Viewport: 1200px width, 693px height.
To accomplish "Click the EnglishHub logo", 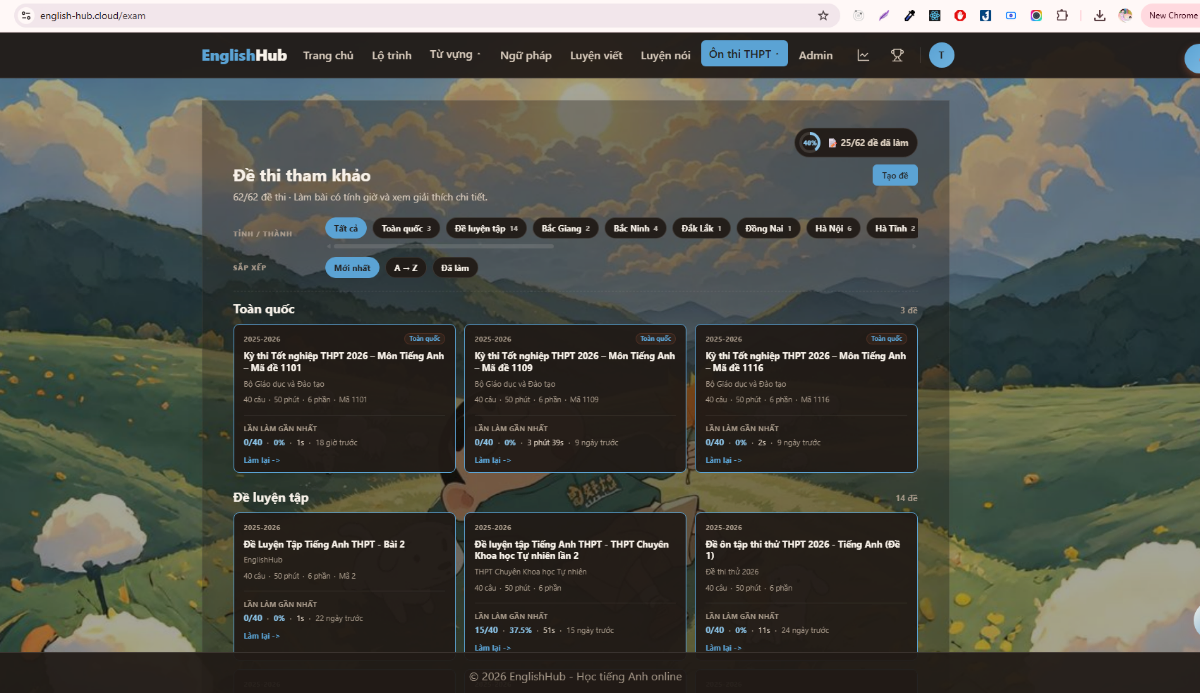I will [x=244, y=55].
